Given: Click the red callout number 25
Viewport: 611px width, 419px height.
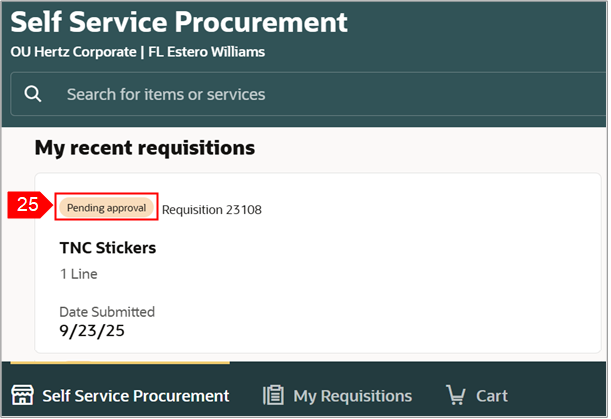Looking at the screenshot, I should coord(29,206).
